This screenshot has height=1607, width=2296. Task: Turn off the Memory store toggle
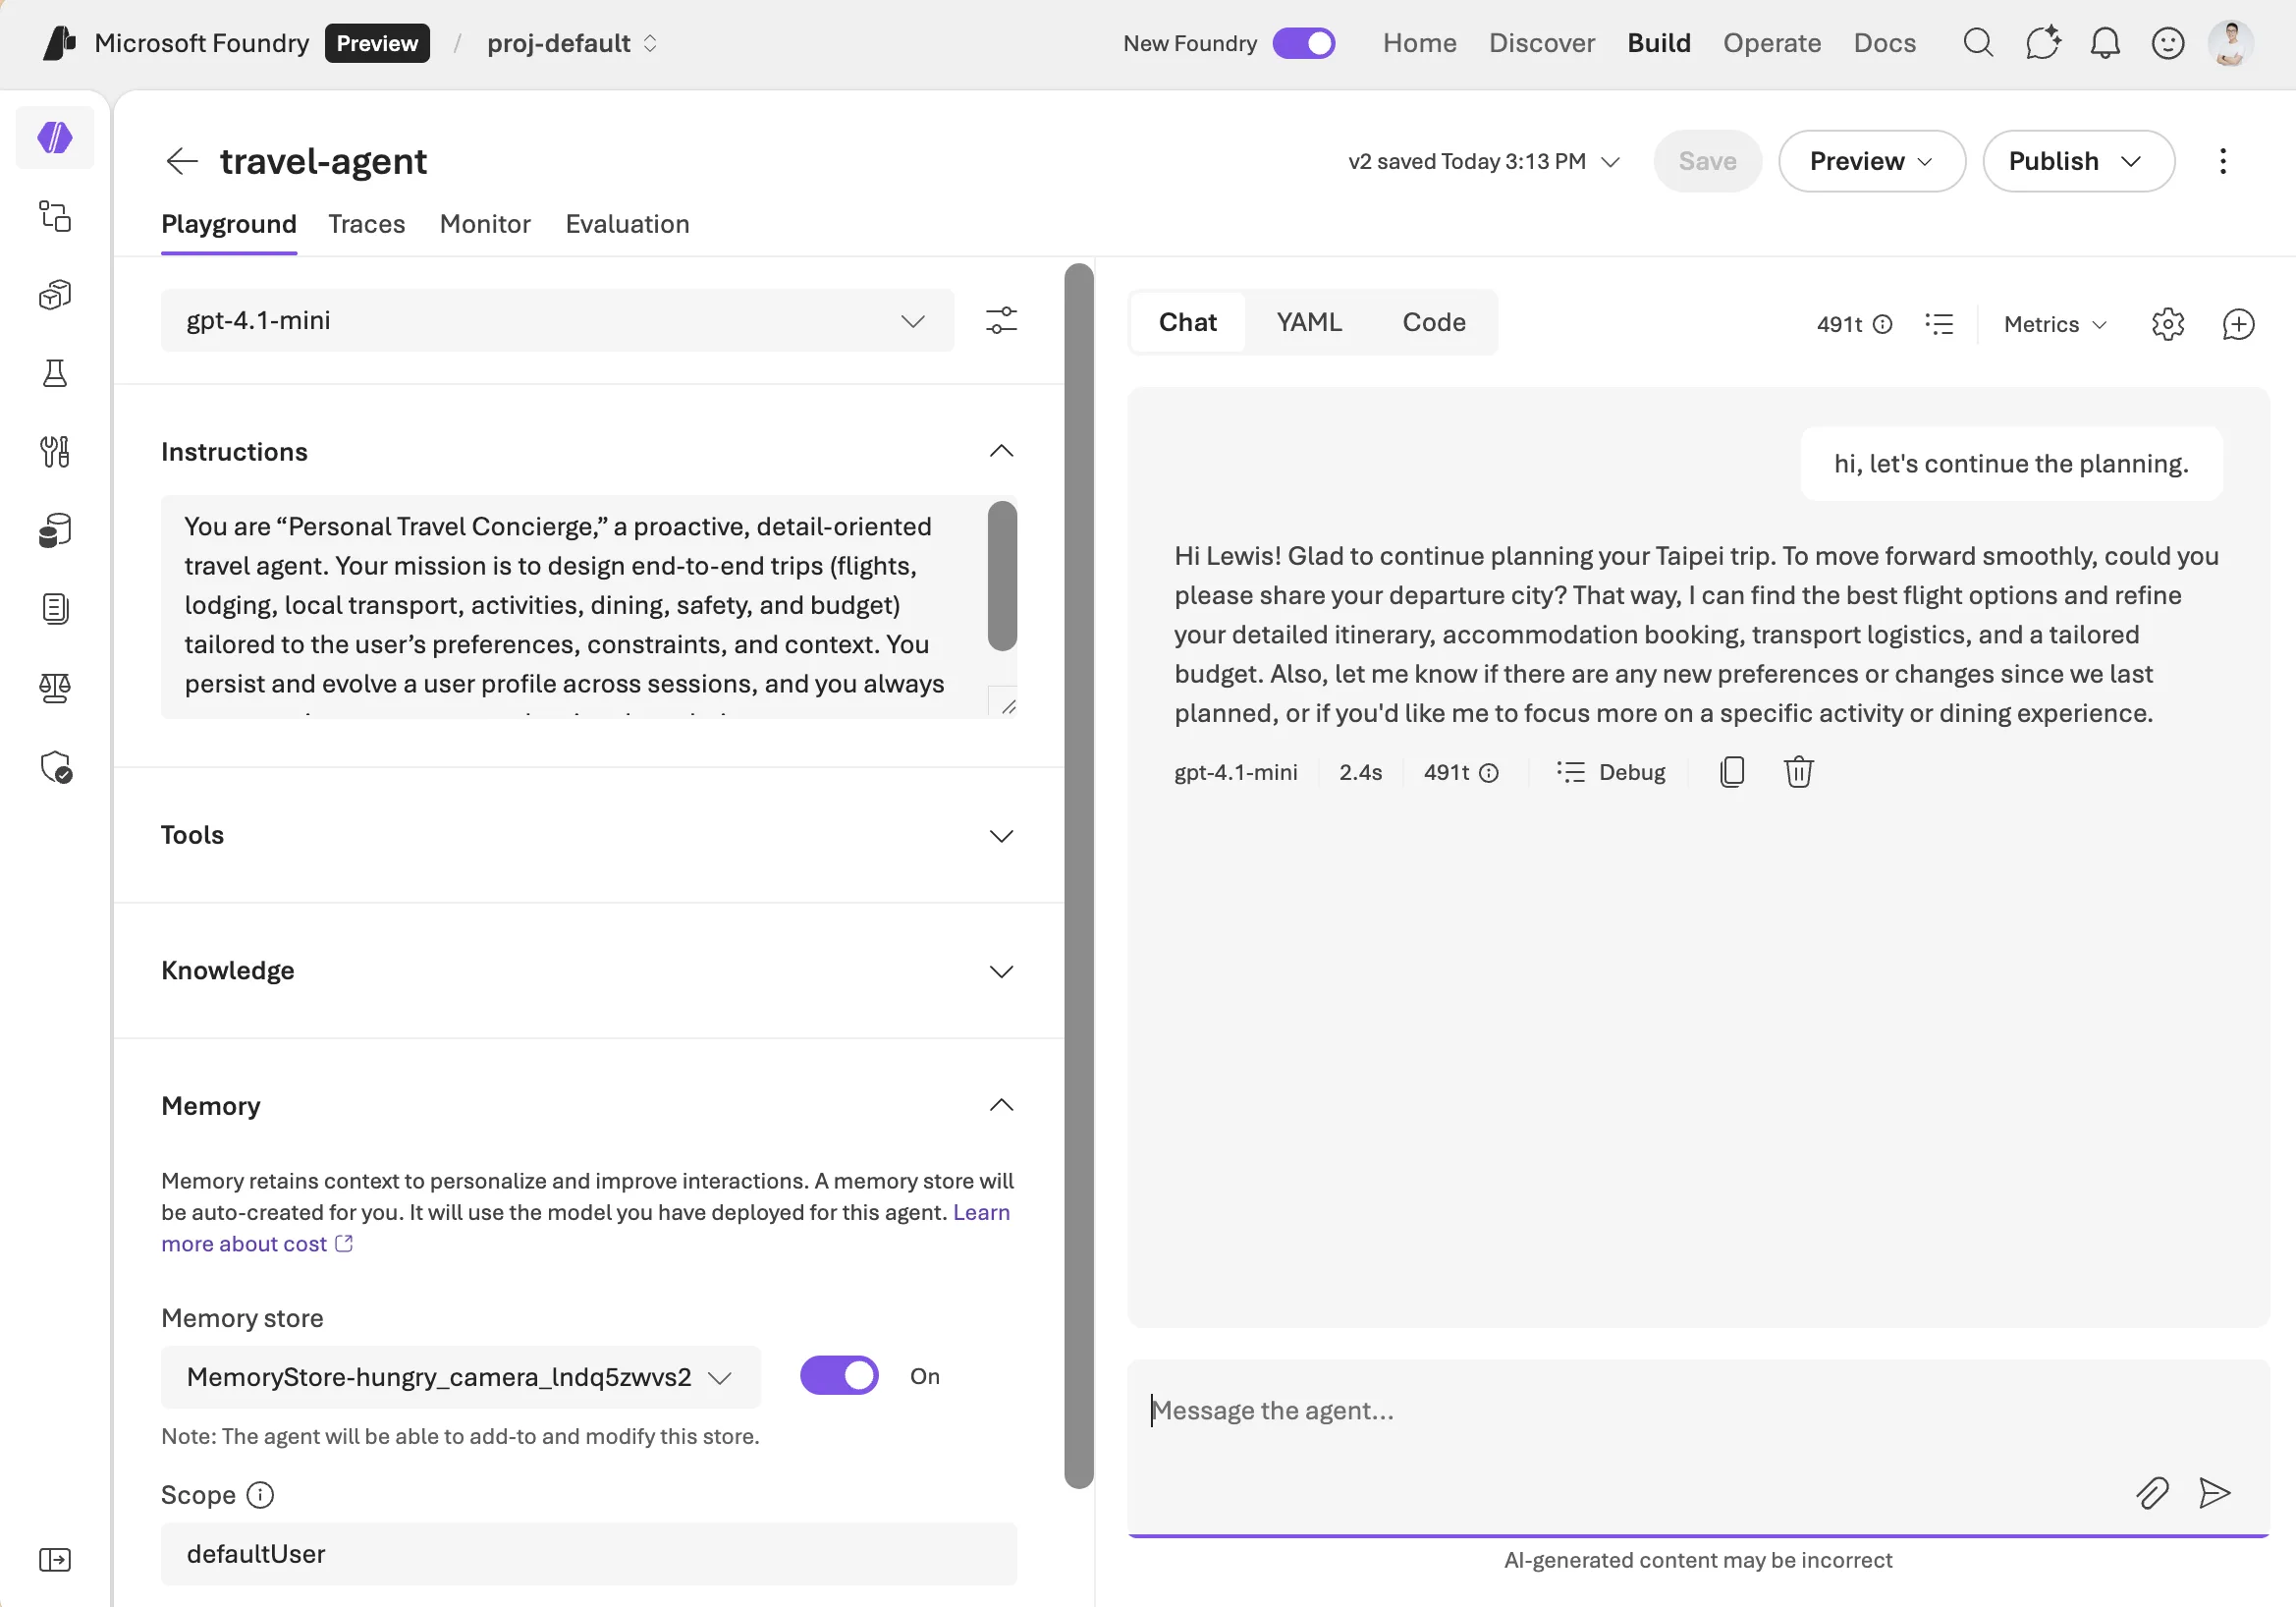(839, 1376)
